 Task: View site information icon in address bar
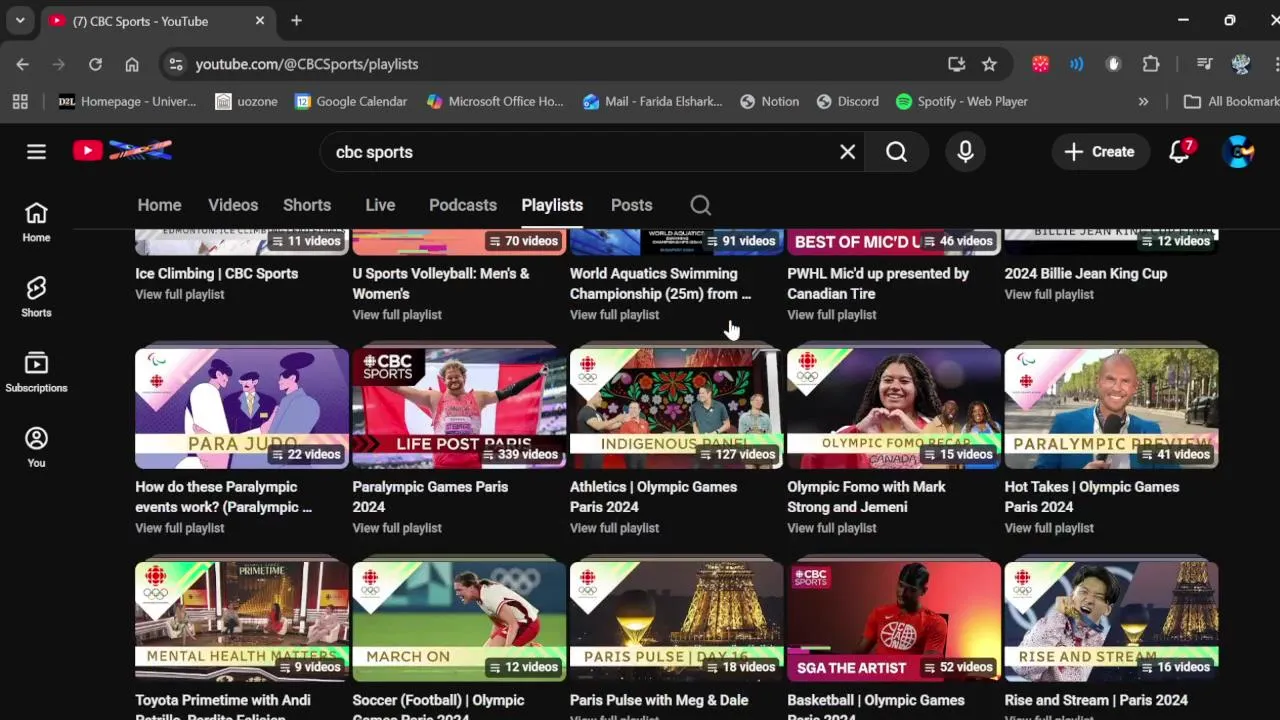pyautogui.click(x=176, y=64)
